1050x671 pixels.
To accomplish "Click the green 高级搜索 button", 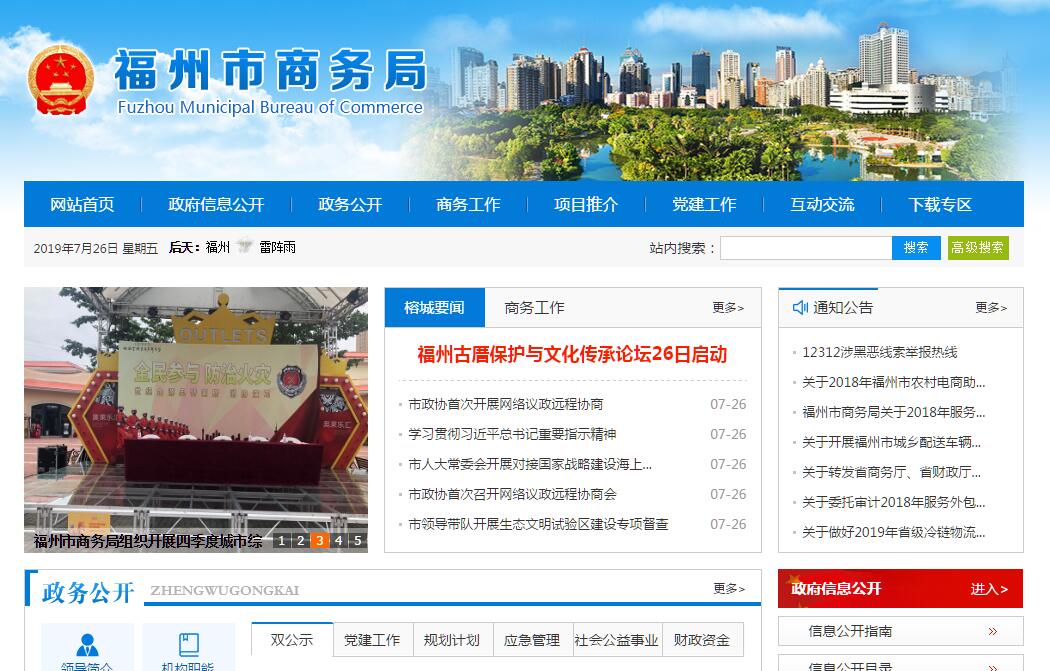I will click(x=978, y=247).
